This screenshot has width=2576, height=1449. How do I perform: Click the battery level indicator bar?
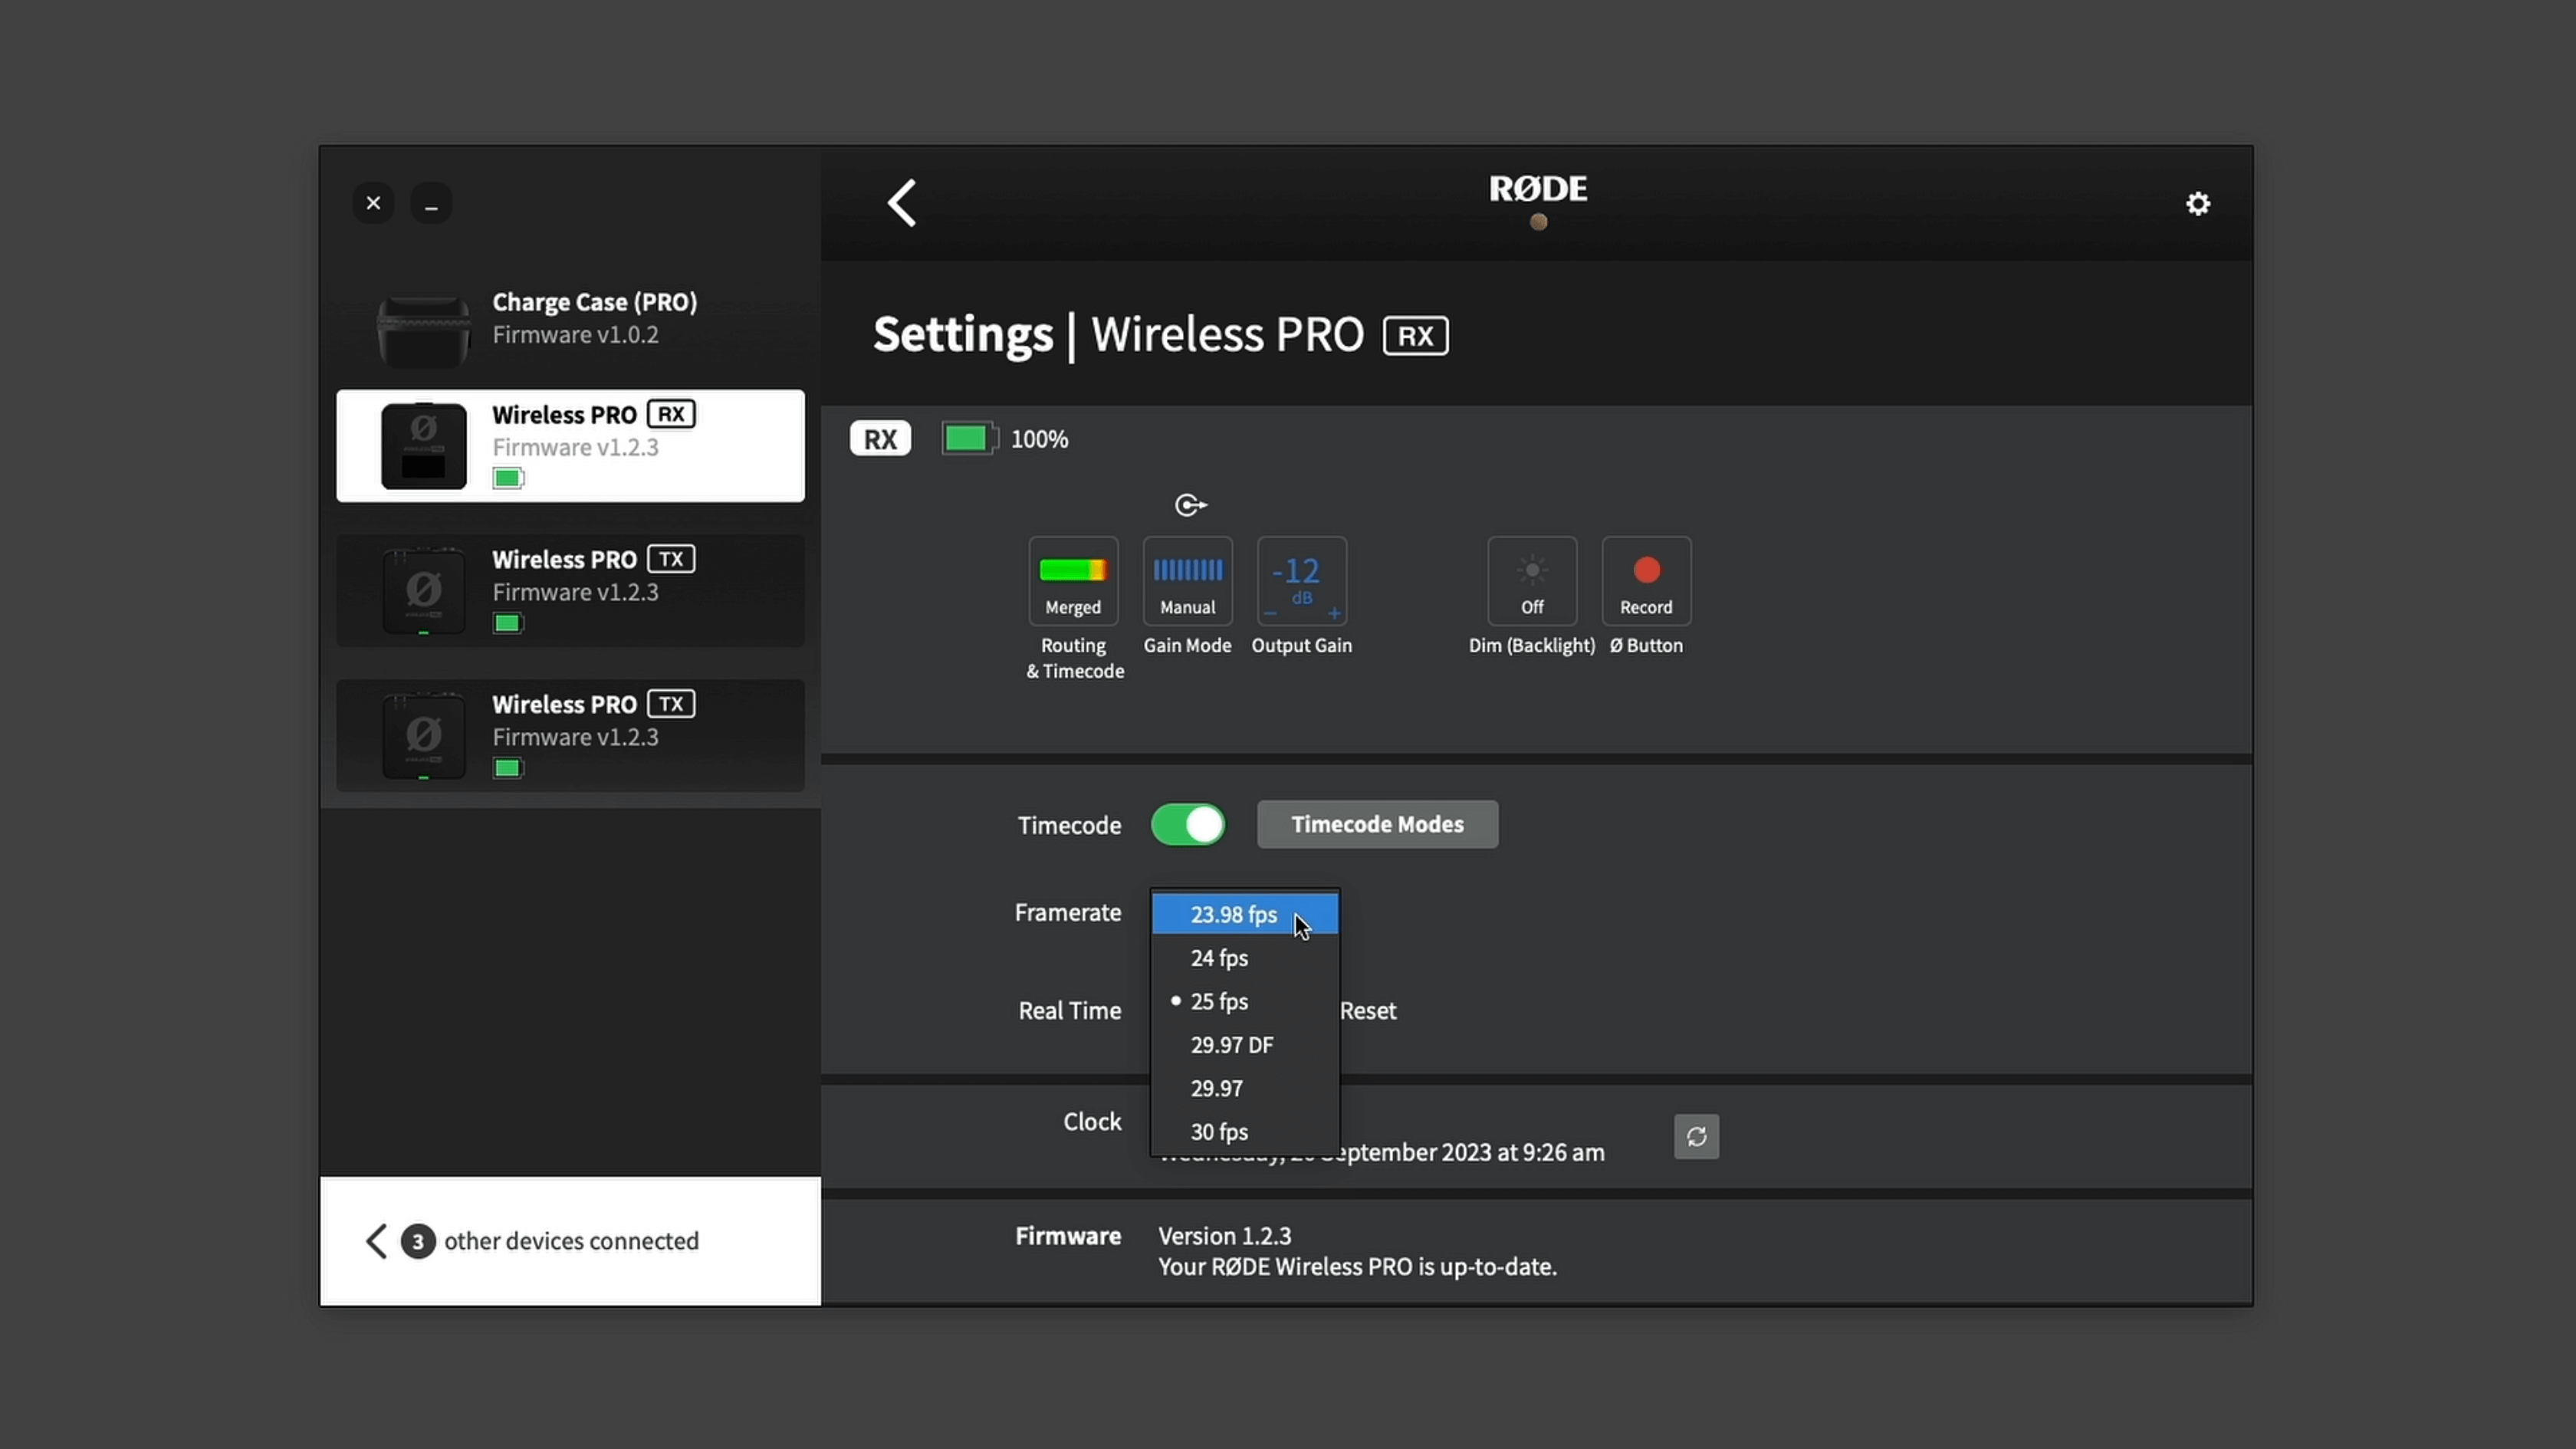[966, 439]
